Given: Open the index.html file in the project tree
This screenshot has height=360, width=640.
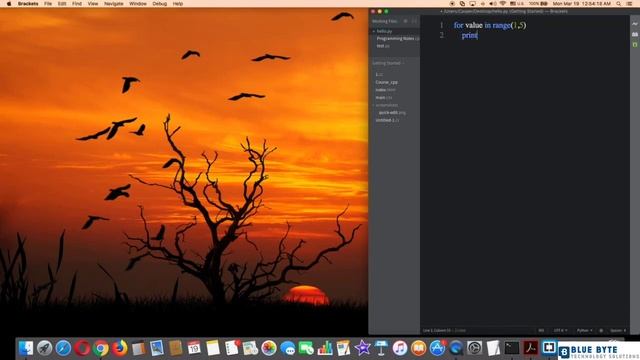Looking at the screenshot, I should coord(385,89).
